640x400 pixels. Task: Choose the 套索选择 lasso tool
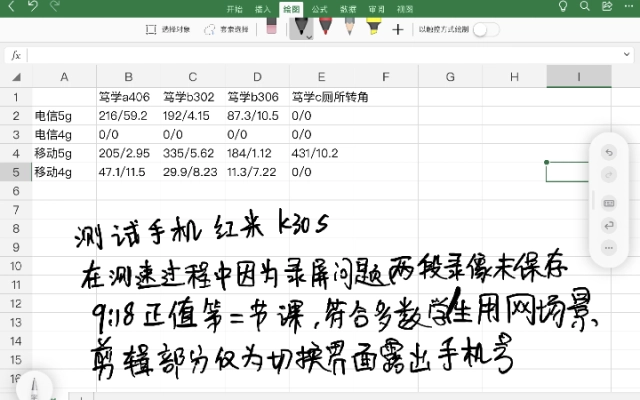coord(227,29)
